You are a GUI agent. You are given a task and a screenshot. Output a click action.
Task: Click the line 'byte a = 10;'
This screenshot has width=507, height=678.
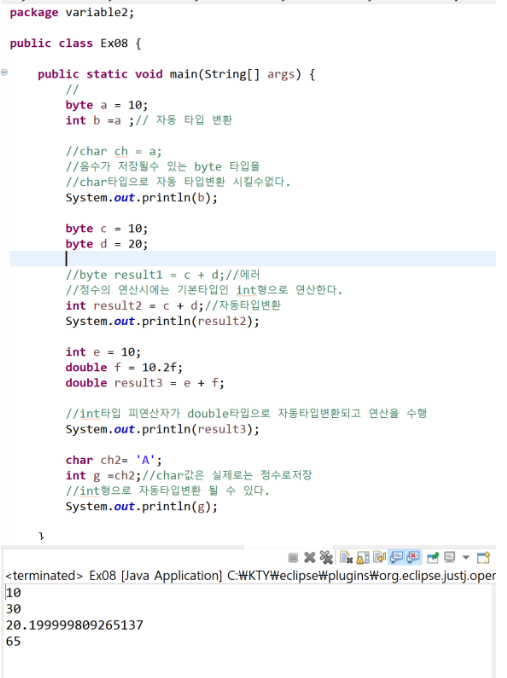[x=106, y=105]
